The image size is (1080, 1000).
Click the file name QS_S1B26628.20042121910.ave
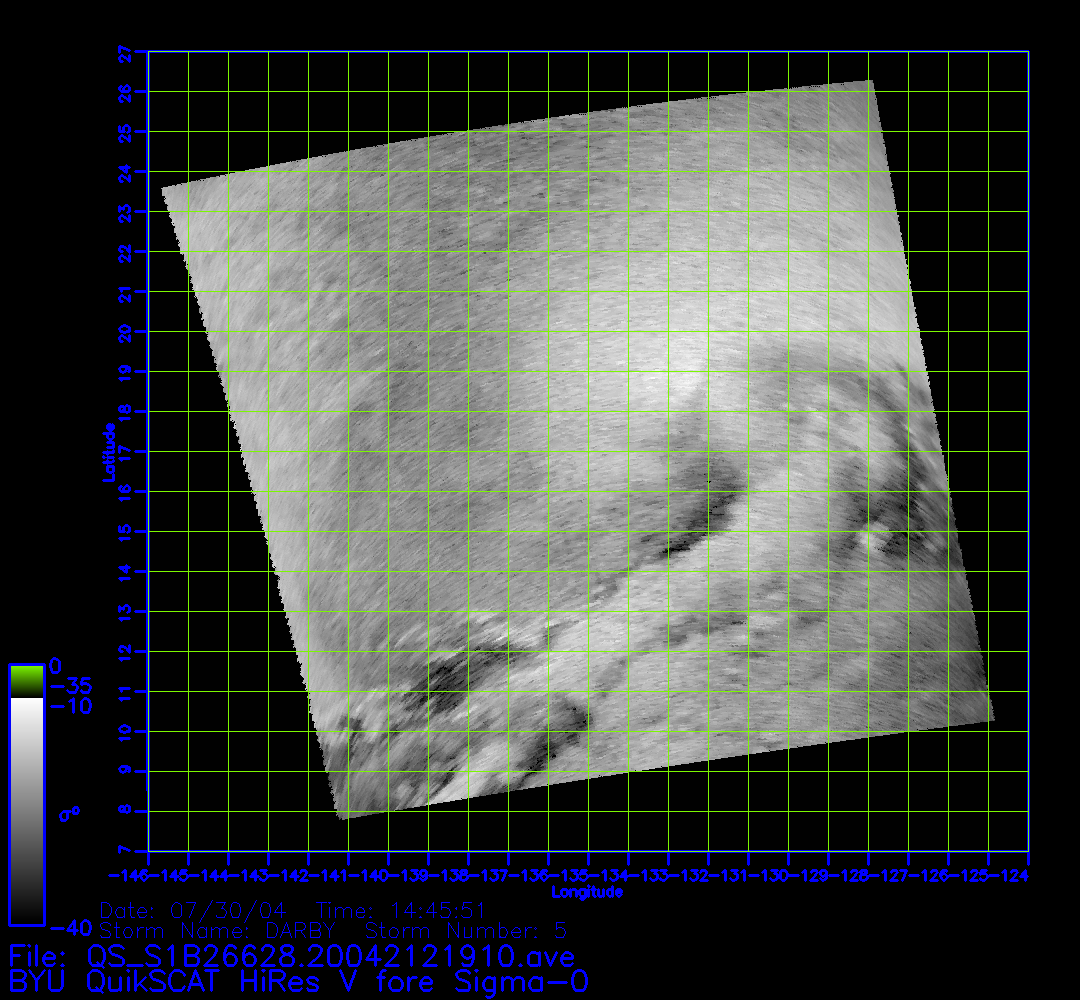pos(330,955)
